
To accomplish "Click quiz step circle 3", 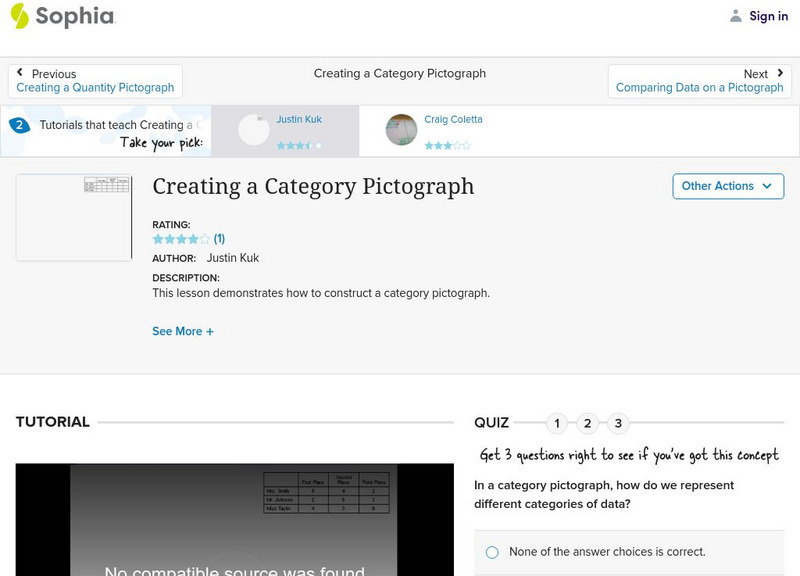I will (x=617, y=423).
